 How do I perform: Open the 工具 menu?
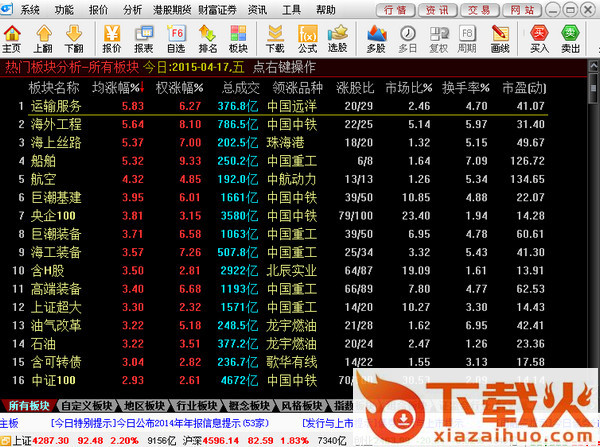(292, 10)
